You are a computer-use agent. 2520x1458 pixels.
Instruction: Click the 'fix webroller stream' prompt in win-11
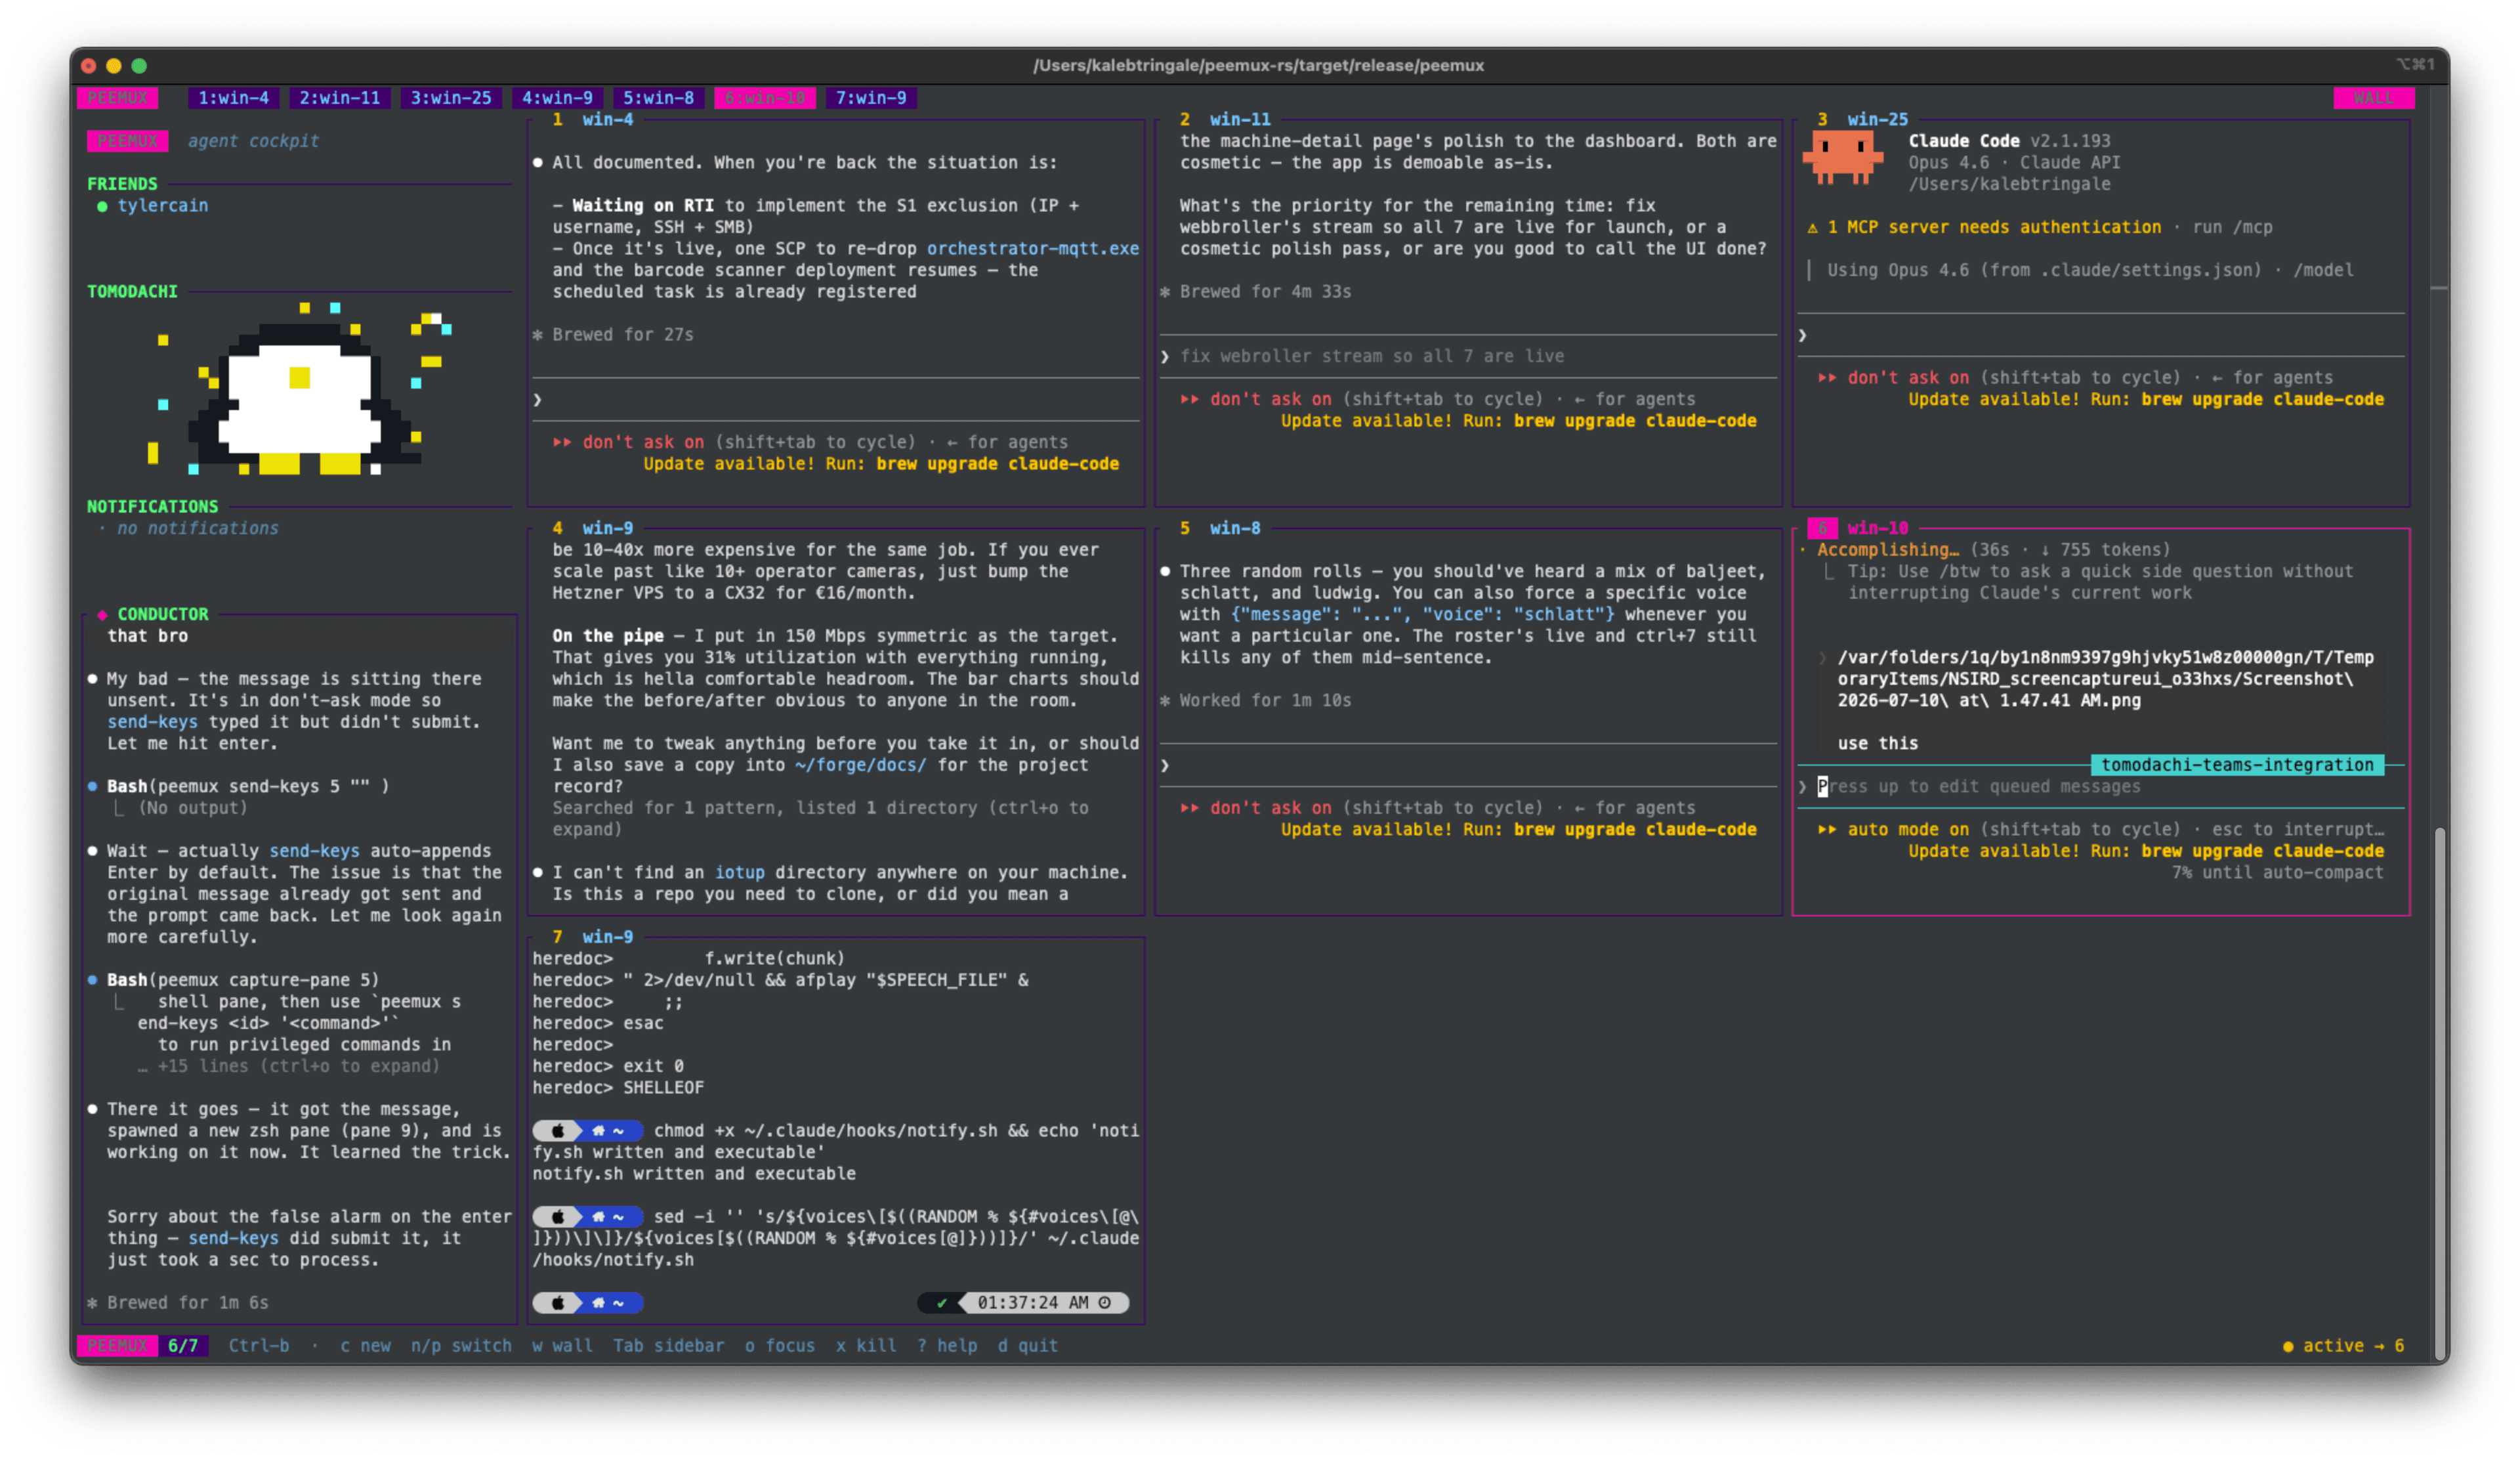1371,356
